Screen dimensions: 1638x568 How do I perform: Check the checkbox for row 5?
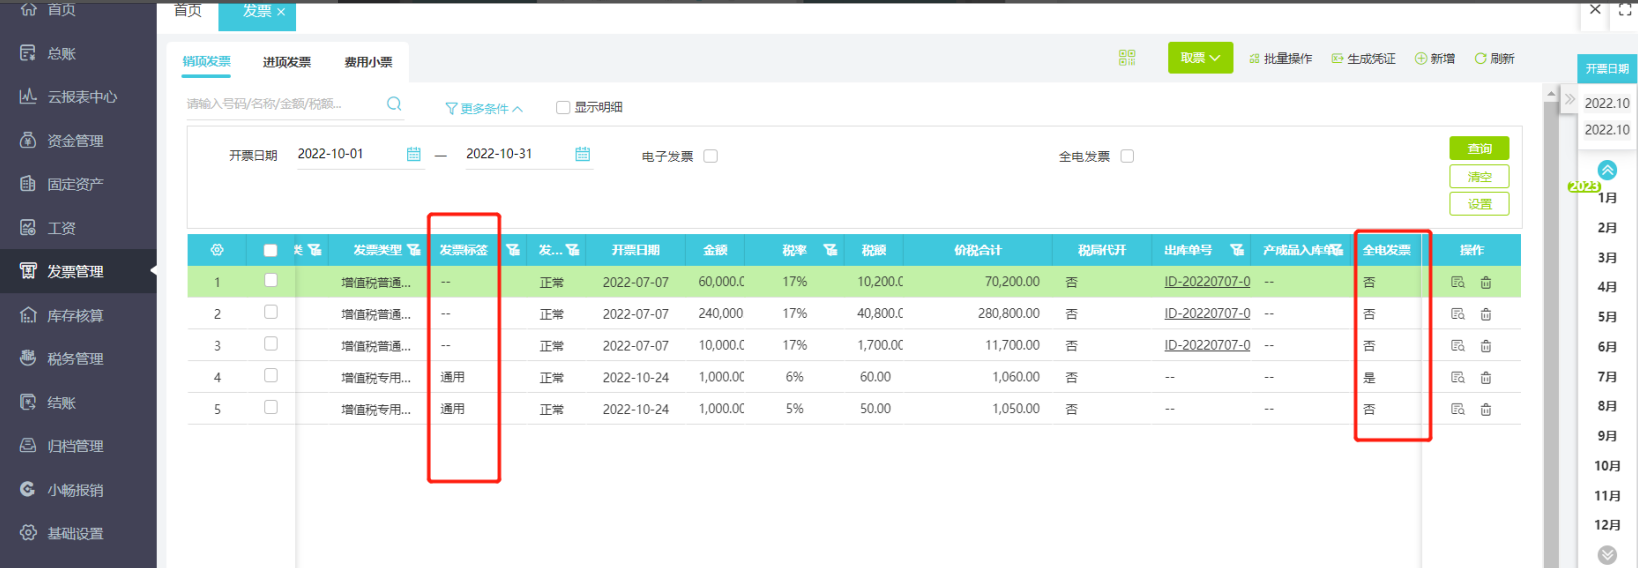(x=270, y=408)
